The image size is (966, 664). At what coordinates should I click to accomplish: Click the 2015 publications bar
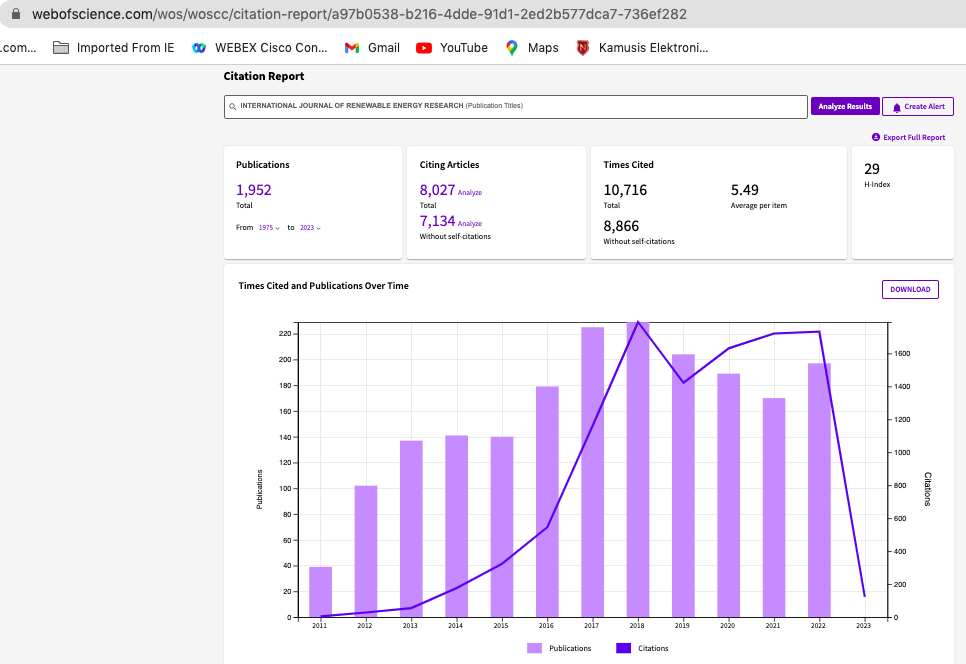tap(502, 527)
